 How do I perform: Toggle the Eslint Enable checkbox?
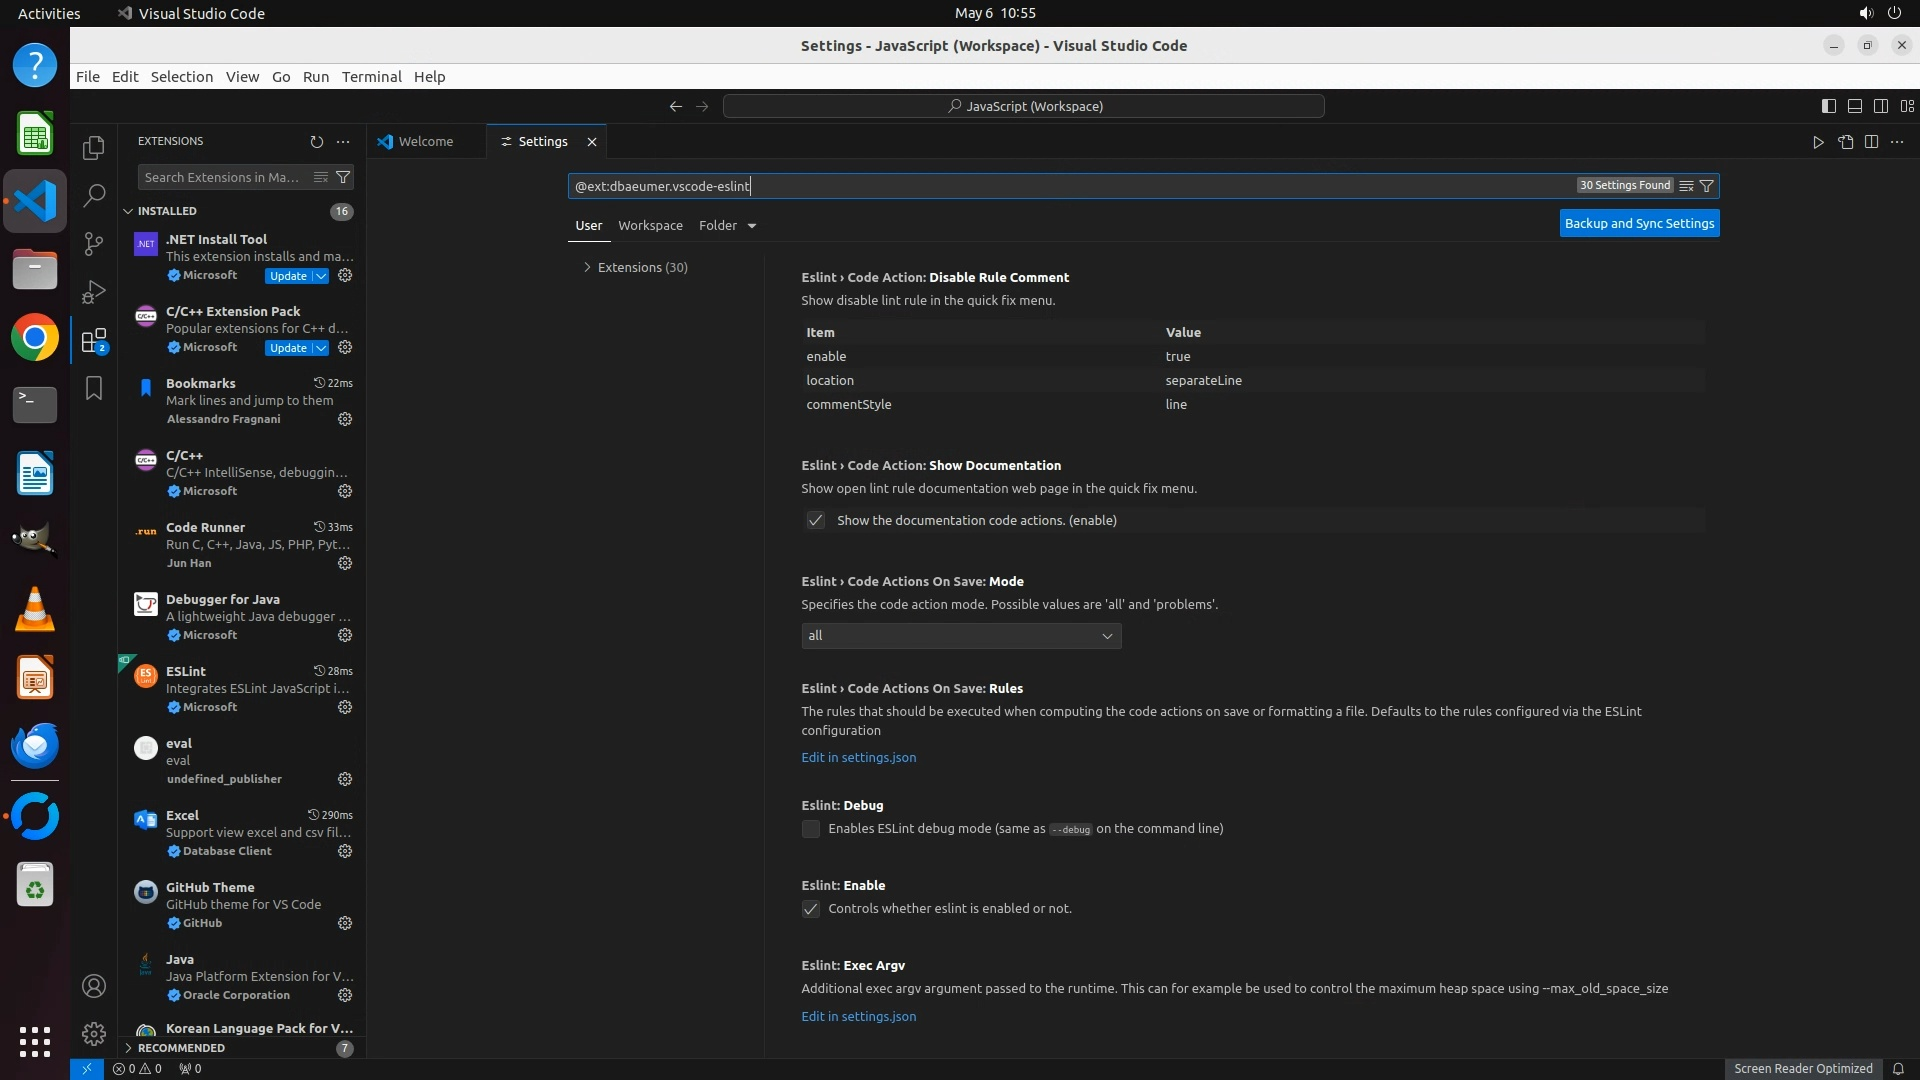pyautogui.click(x=811, y=909)
